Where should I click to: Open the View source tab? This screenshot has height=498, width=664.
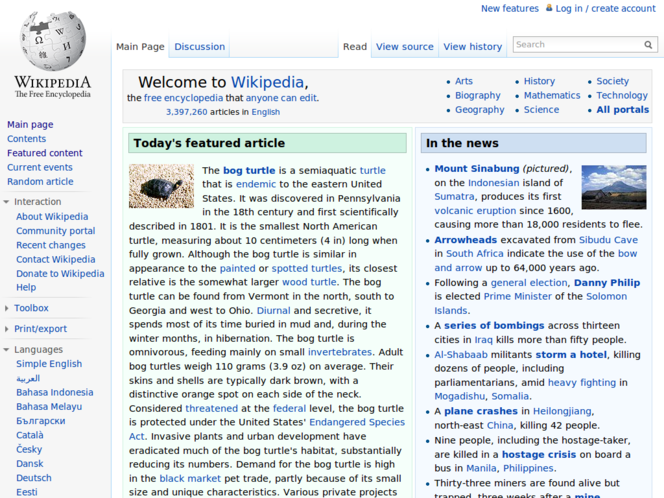pos(404,47)
